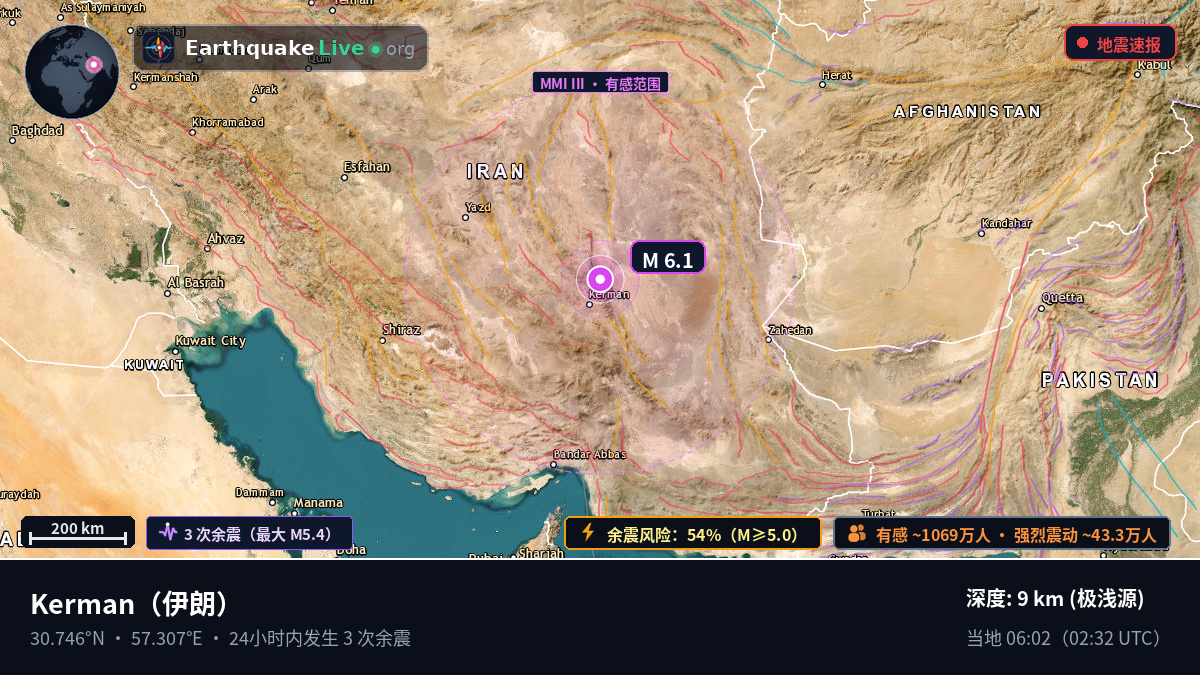
Task: Click the Shiraz city label
Action: coord(402,329)
